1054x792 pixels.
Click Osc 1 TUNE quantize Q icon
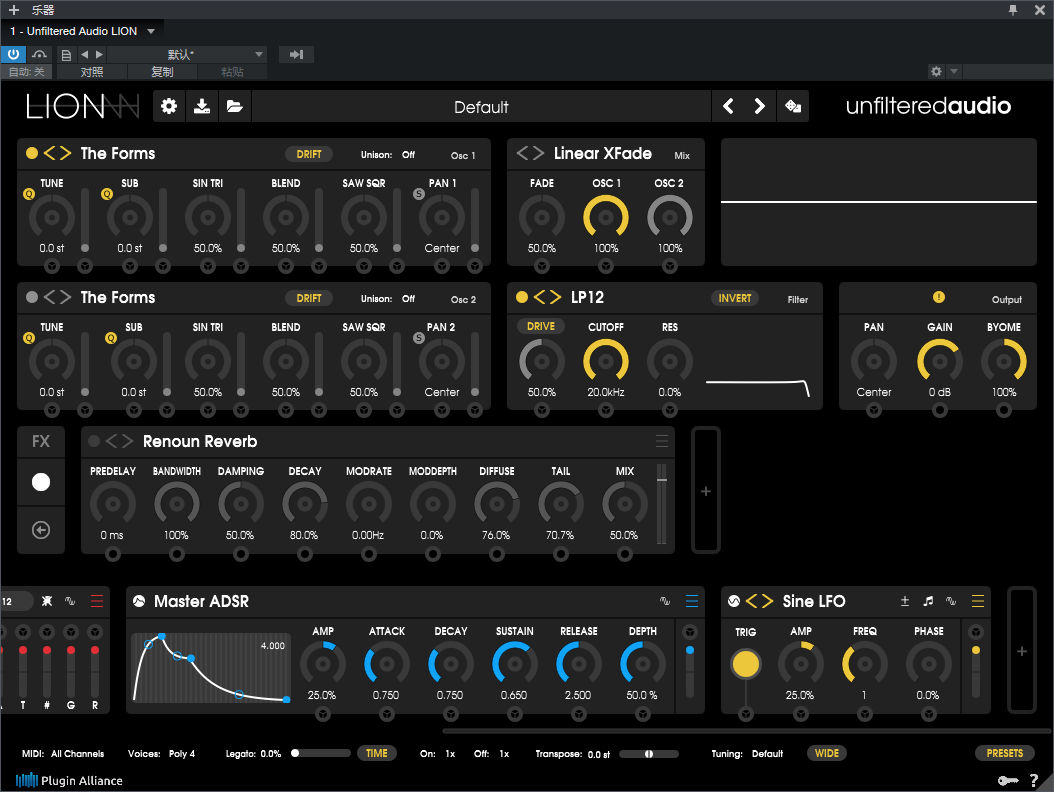pos(29,194)
